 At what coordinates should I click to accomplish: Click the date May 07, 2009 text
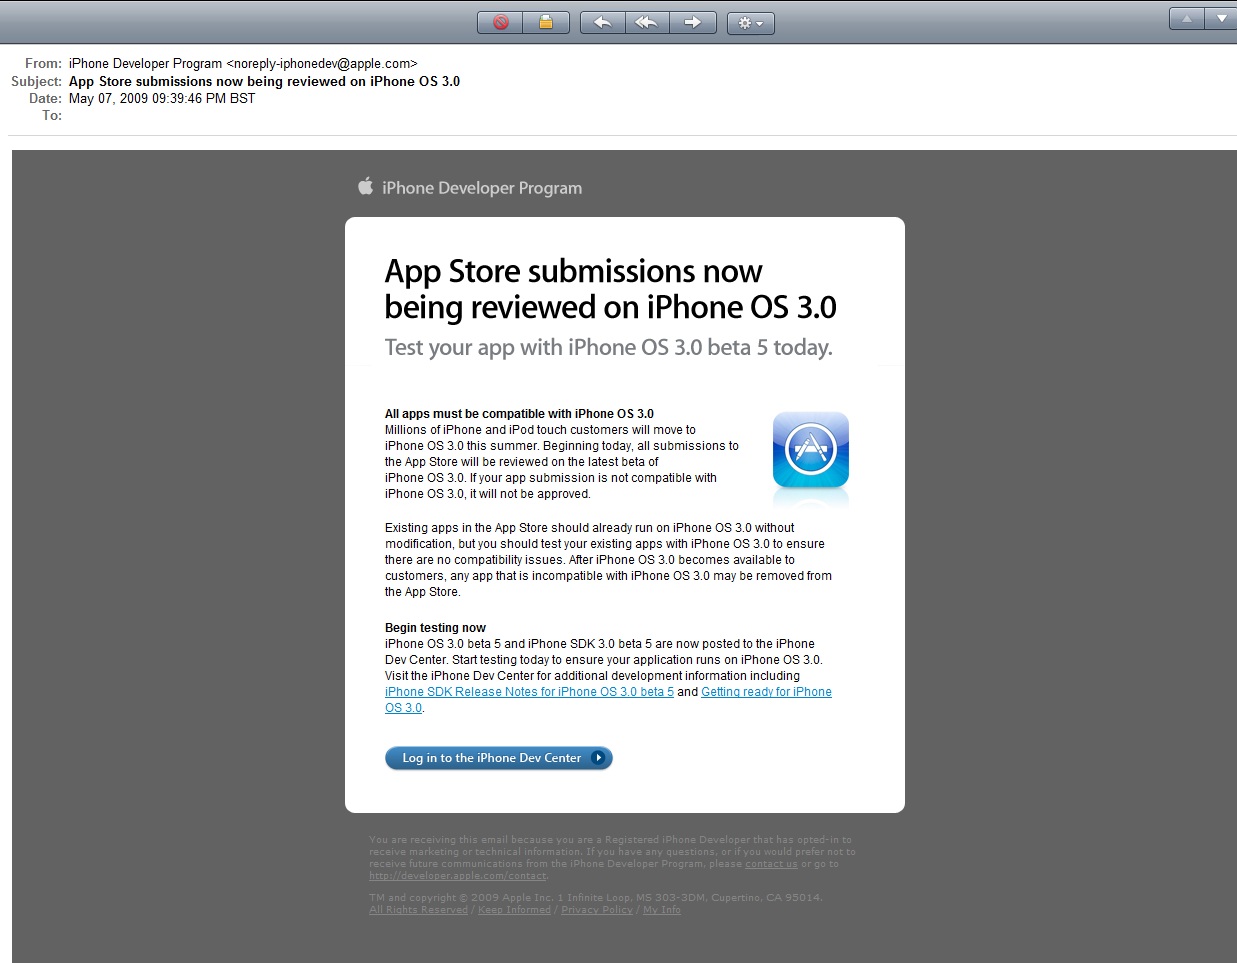pos(162,98)
